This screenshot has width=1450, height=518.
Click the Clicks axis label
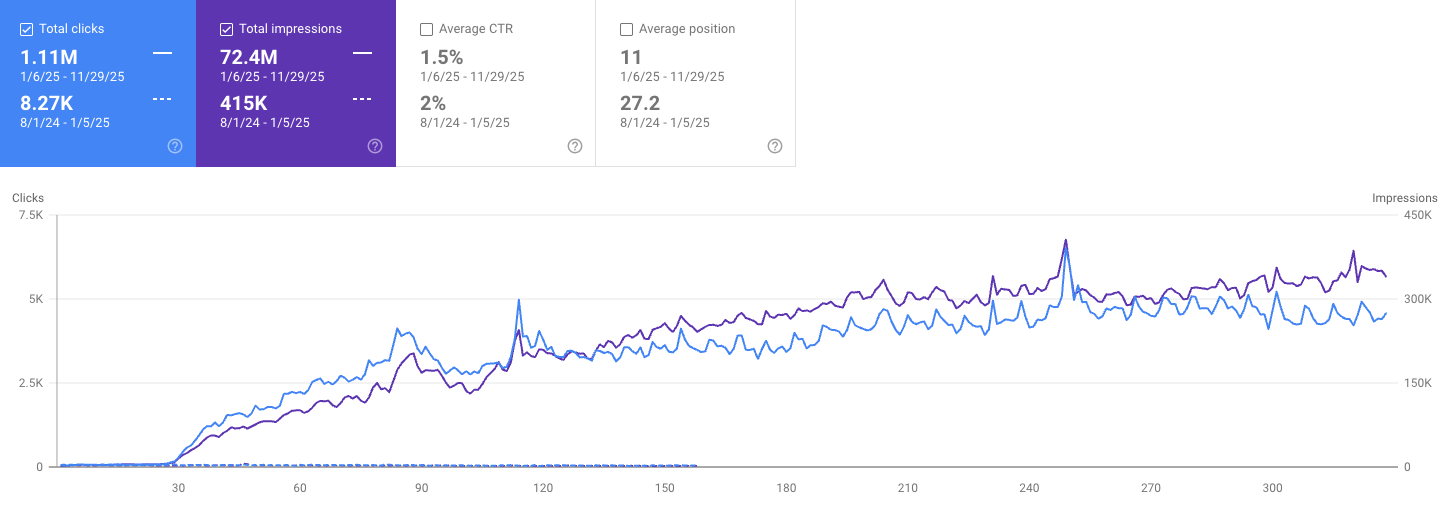28,198
